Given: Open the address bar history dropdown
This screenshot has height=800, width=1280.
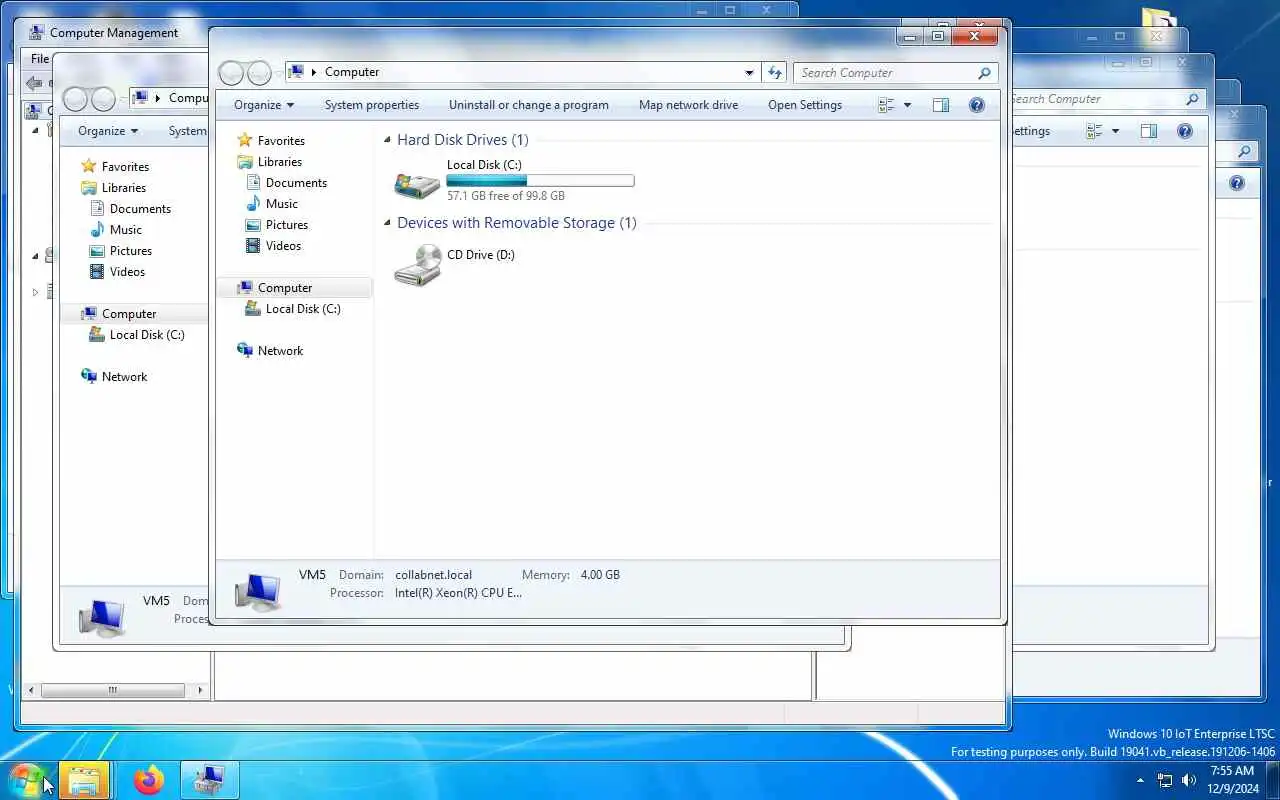Looking at the screenshot, I should click(x=749, y=72).
